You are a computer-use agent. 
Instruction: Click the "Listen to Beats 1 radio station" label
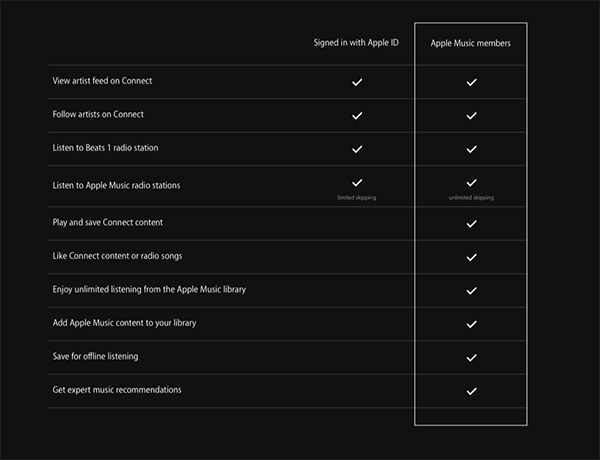pyautogui.click(x=105, y=148)
